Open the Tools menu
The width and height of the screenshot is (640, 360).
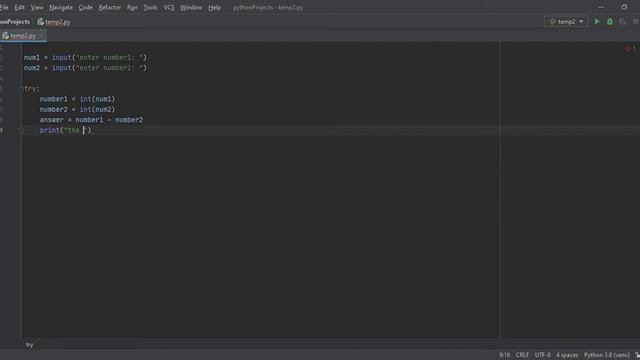[x=150, y=7]
